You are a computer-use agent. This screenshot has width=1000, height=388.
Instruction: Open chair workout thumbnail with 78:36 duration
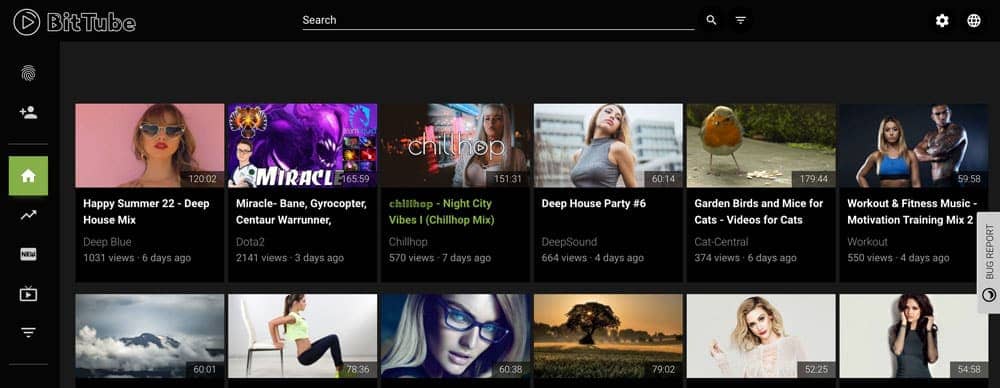(302, 336)
